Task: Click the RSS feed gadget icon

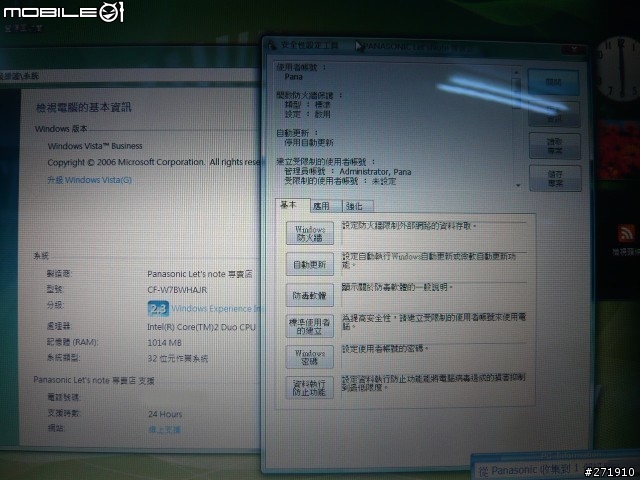Action: tap(626, 233)
